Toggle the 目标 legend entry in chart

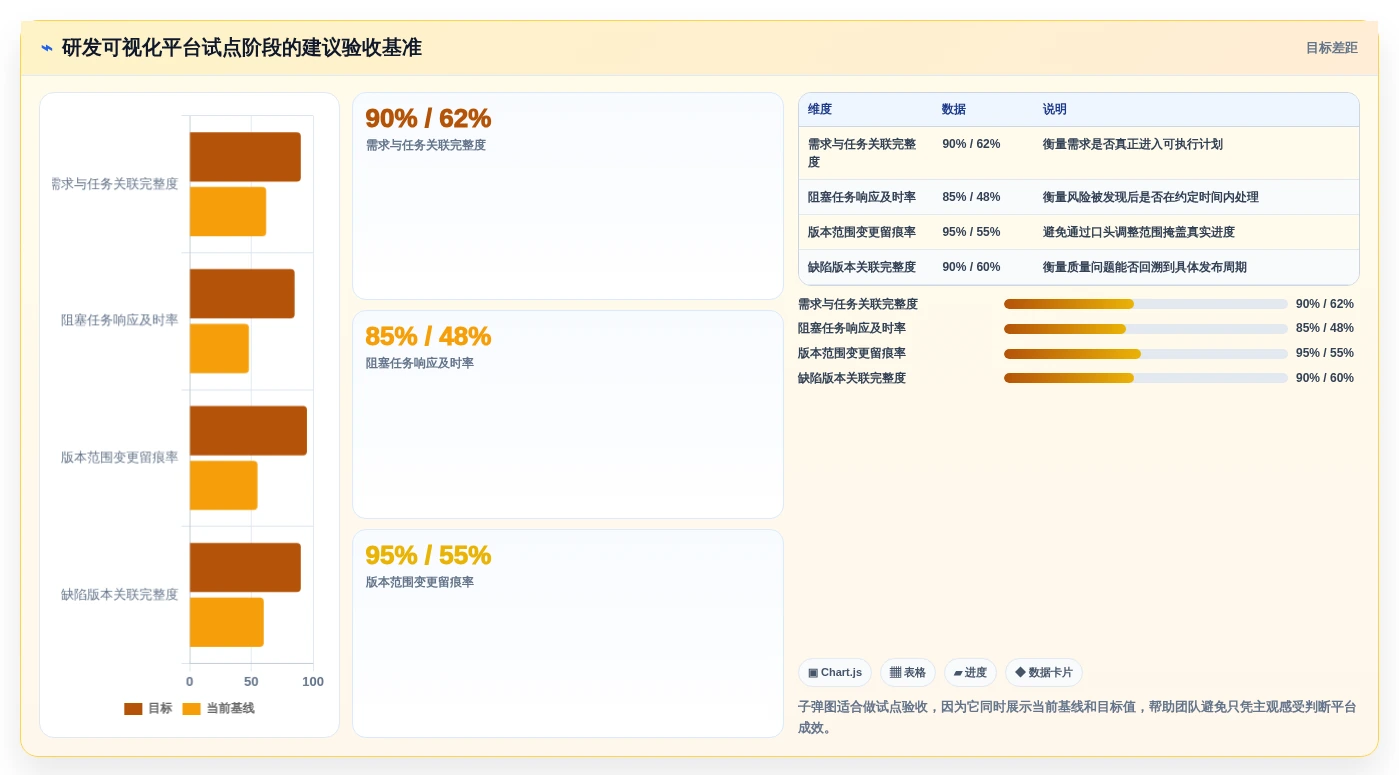(x=148, y=708)
